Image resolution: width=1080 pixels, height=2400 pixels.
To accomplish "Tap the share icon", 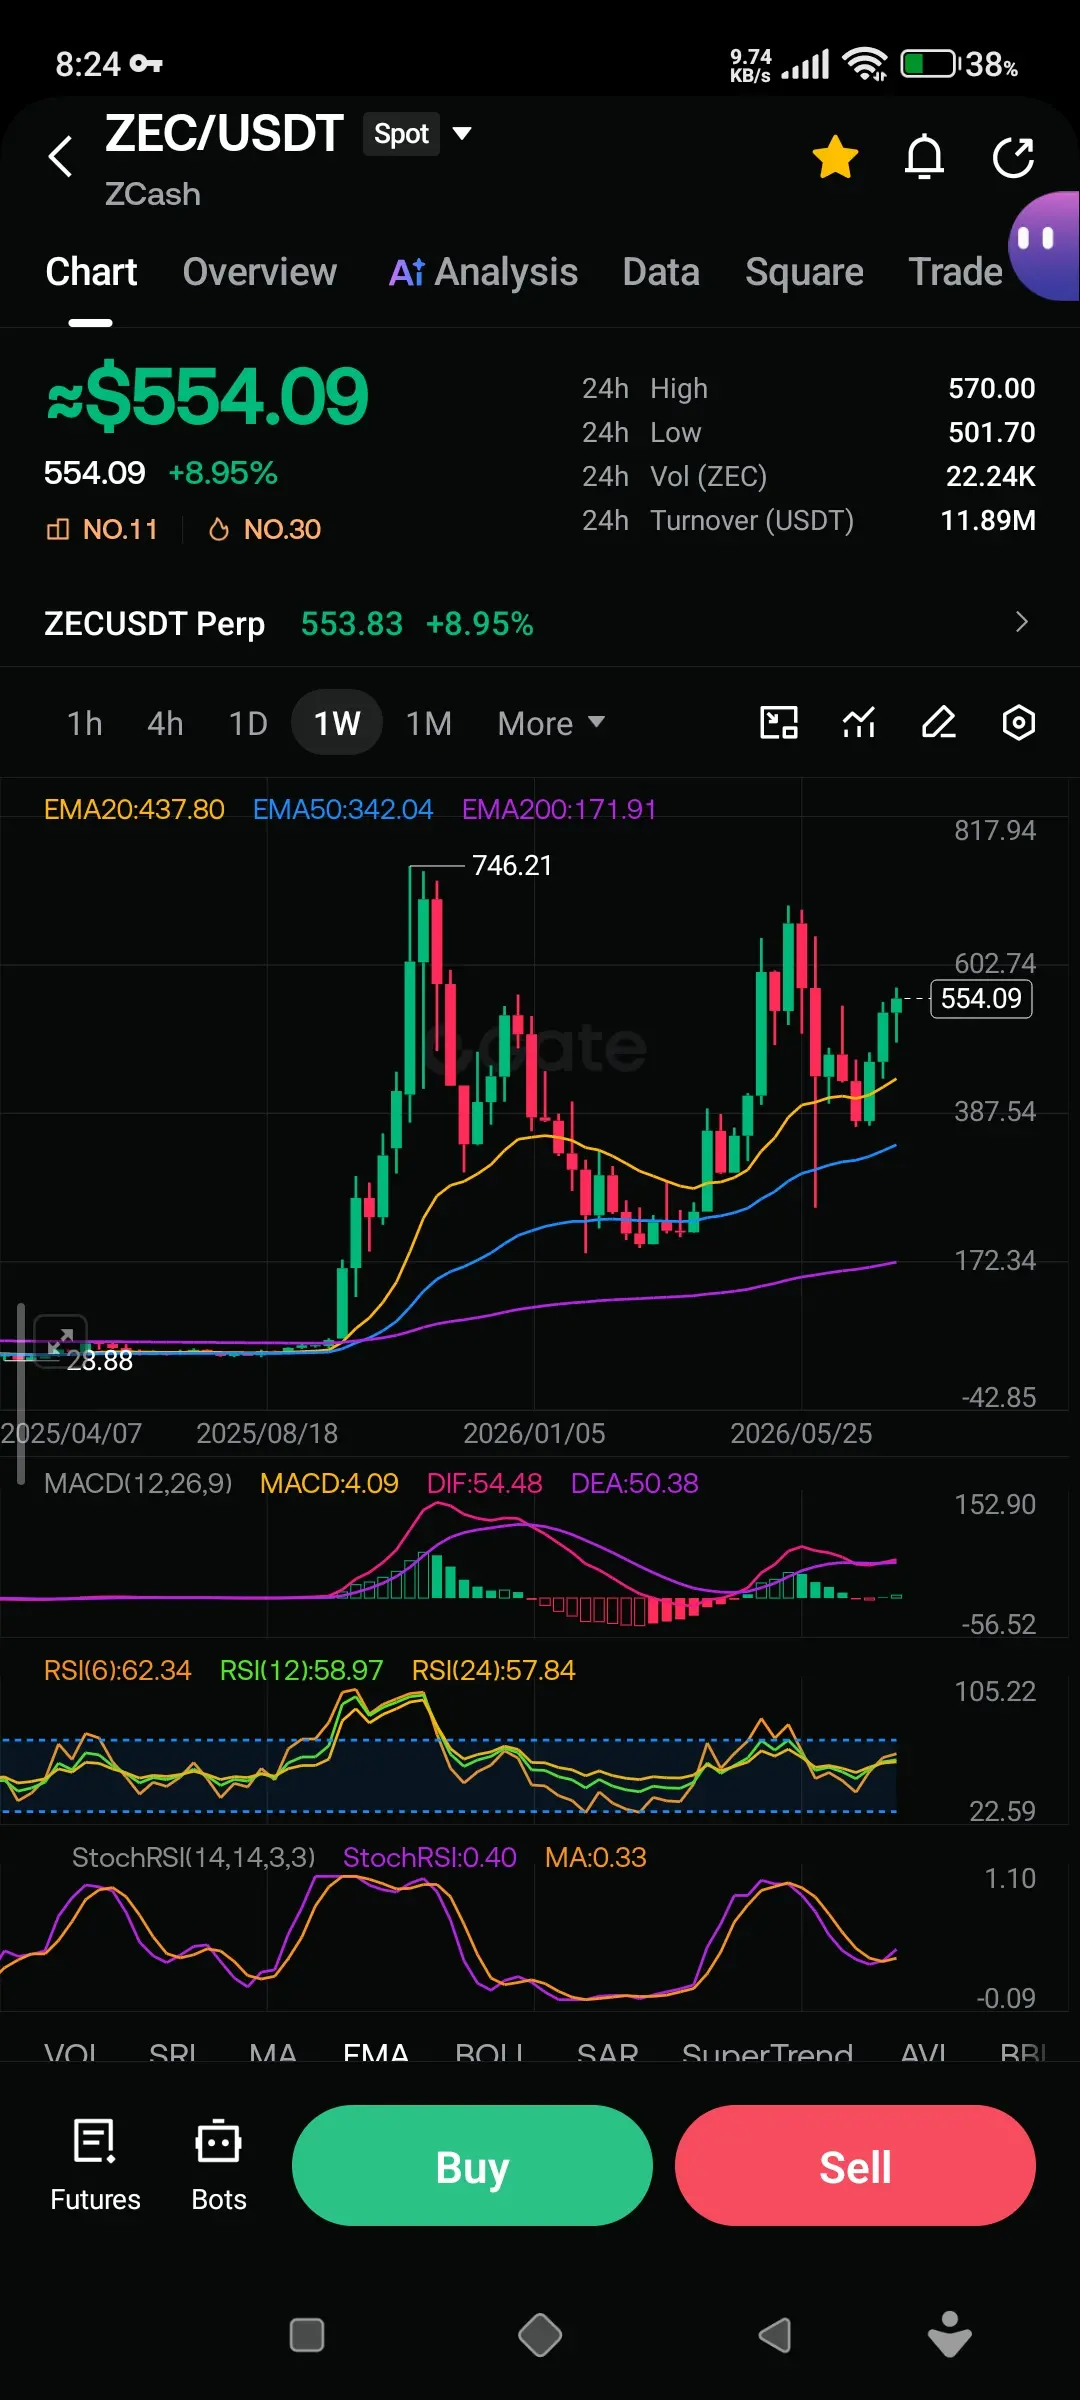I will 1013,157.
